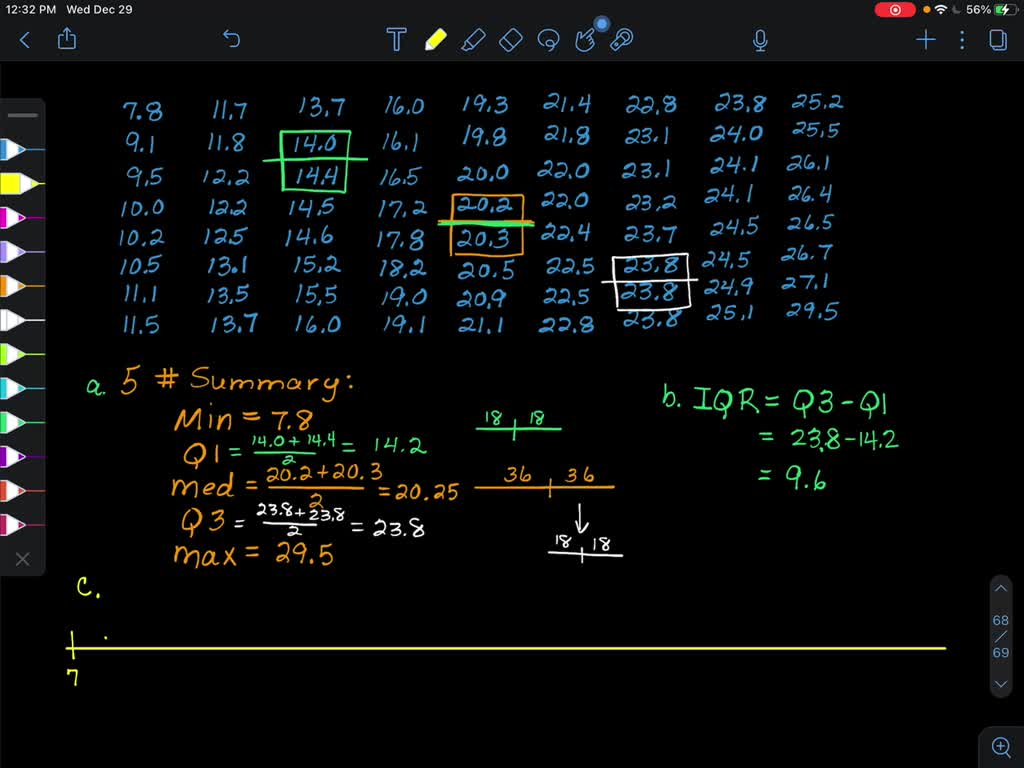
Task: Open the Pointer laser tool
Action: point(625,40)
